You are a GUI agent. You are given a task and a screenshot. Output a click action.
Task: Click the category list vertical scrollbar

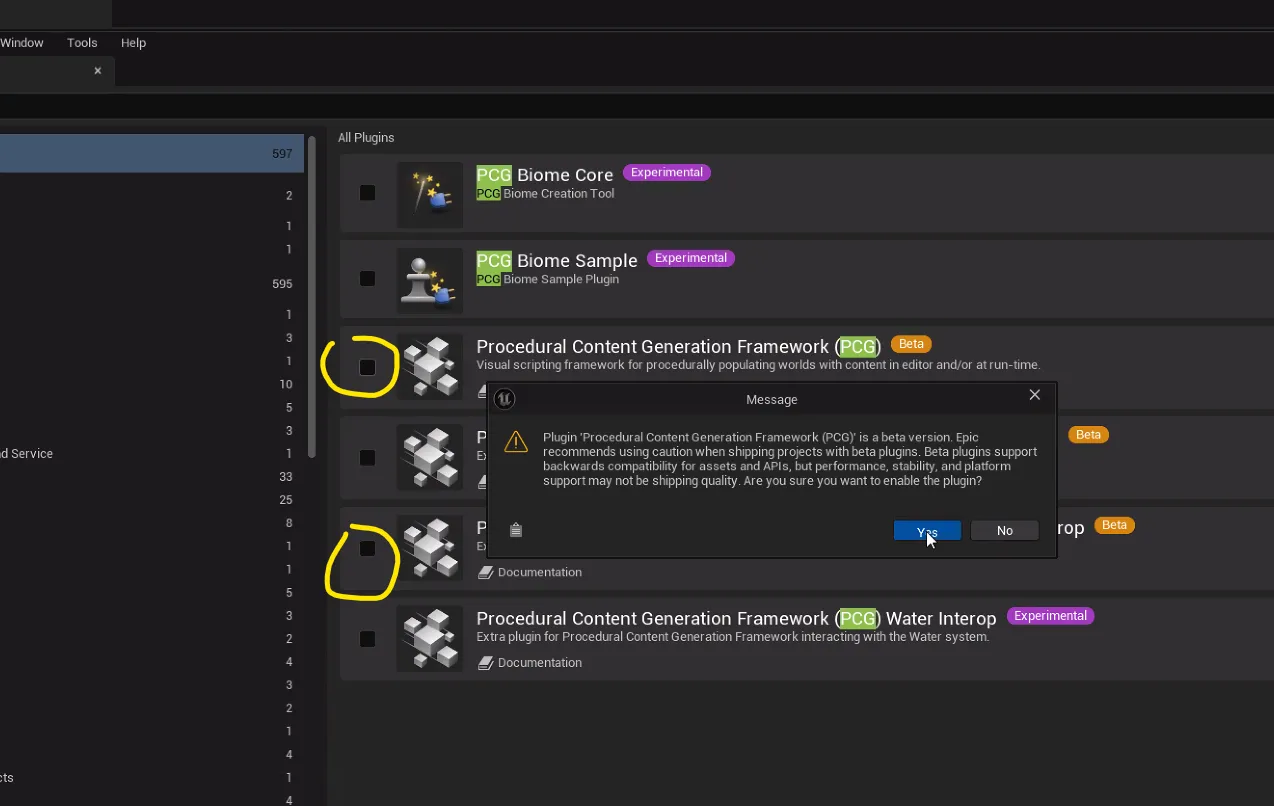coord(312,297)
